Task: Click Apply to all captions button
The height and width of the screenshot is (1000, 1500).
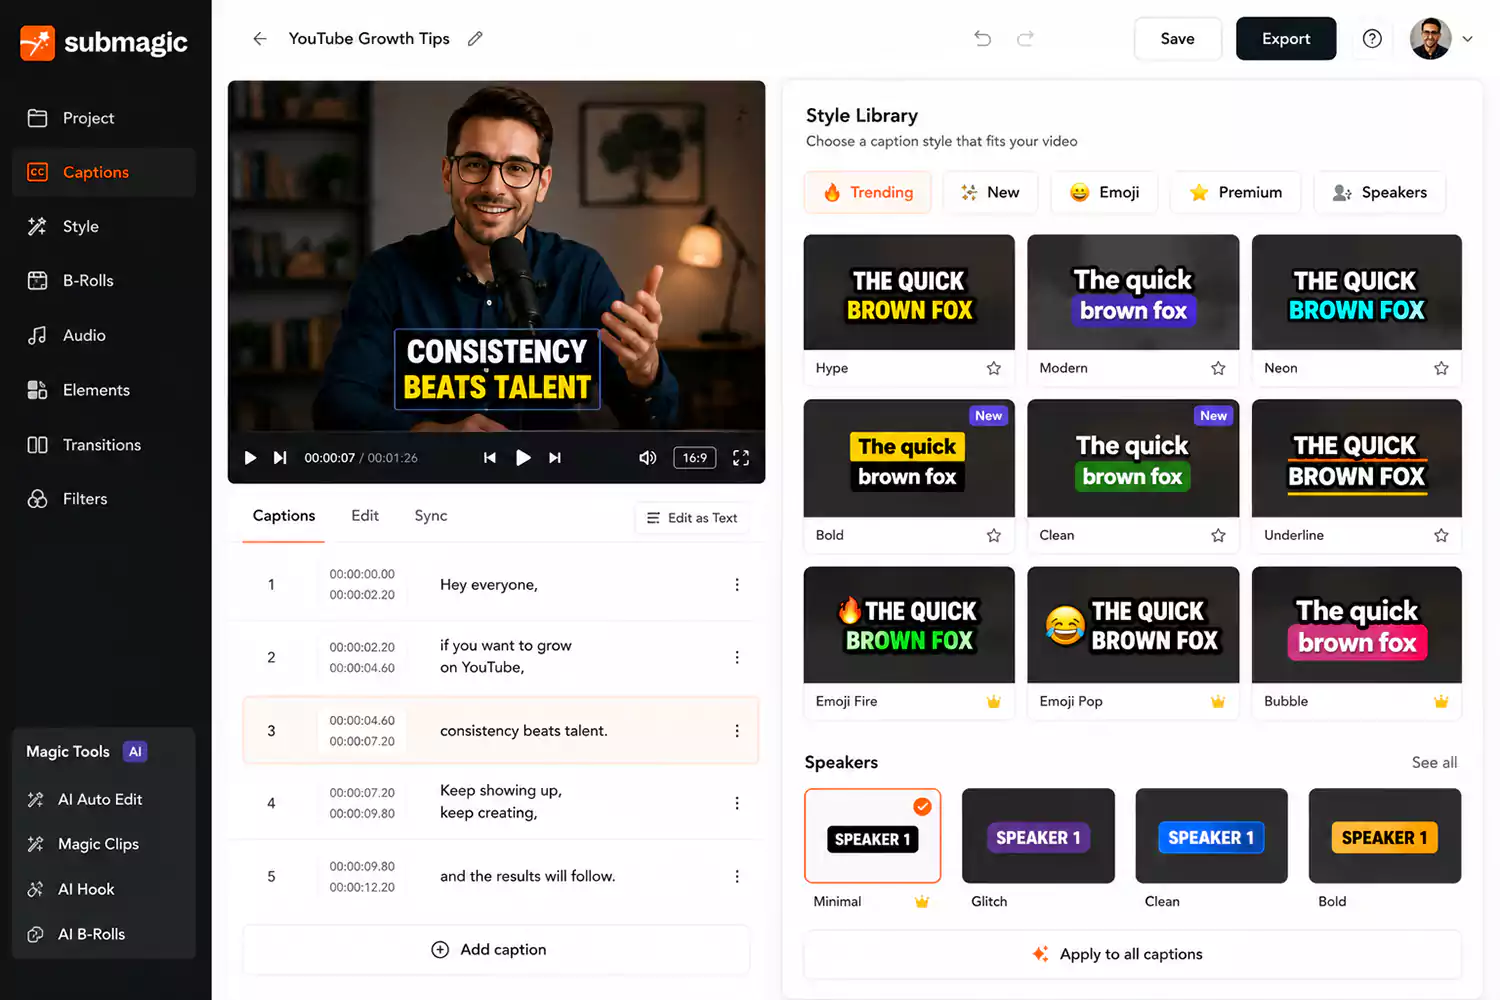Action: [x=1132, y=954]
